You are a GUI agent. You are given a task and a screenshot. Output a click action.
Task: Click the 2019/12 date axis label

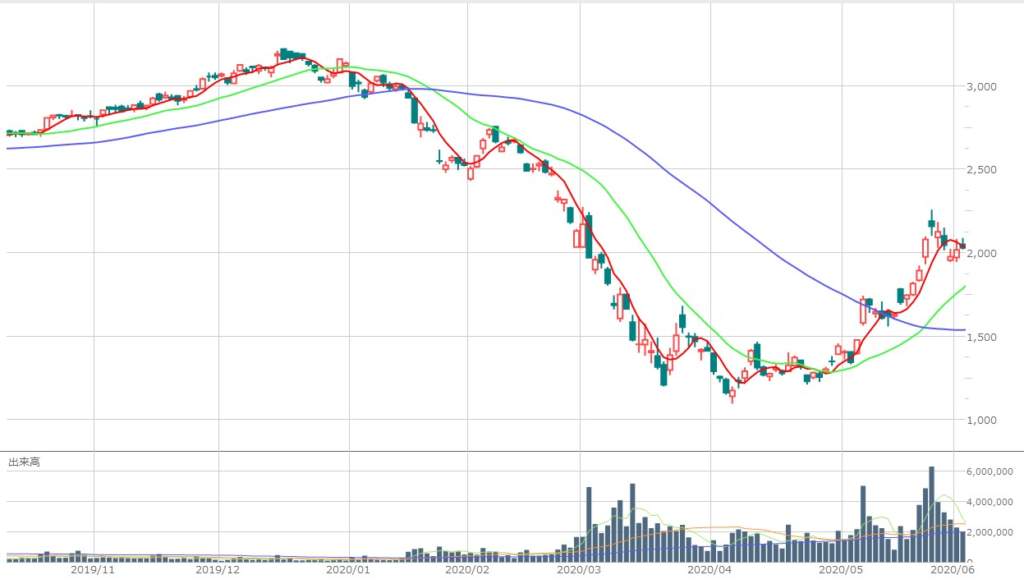coord(217,570)
